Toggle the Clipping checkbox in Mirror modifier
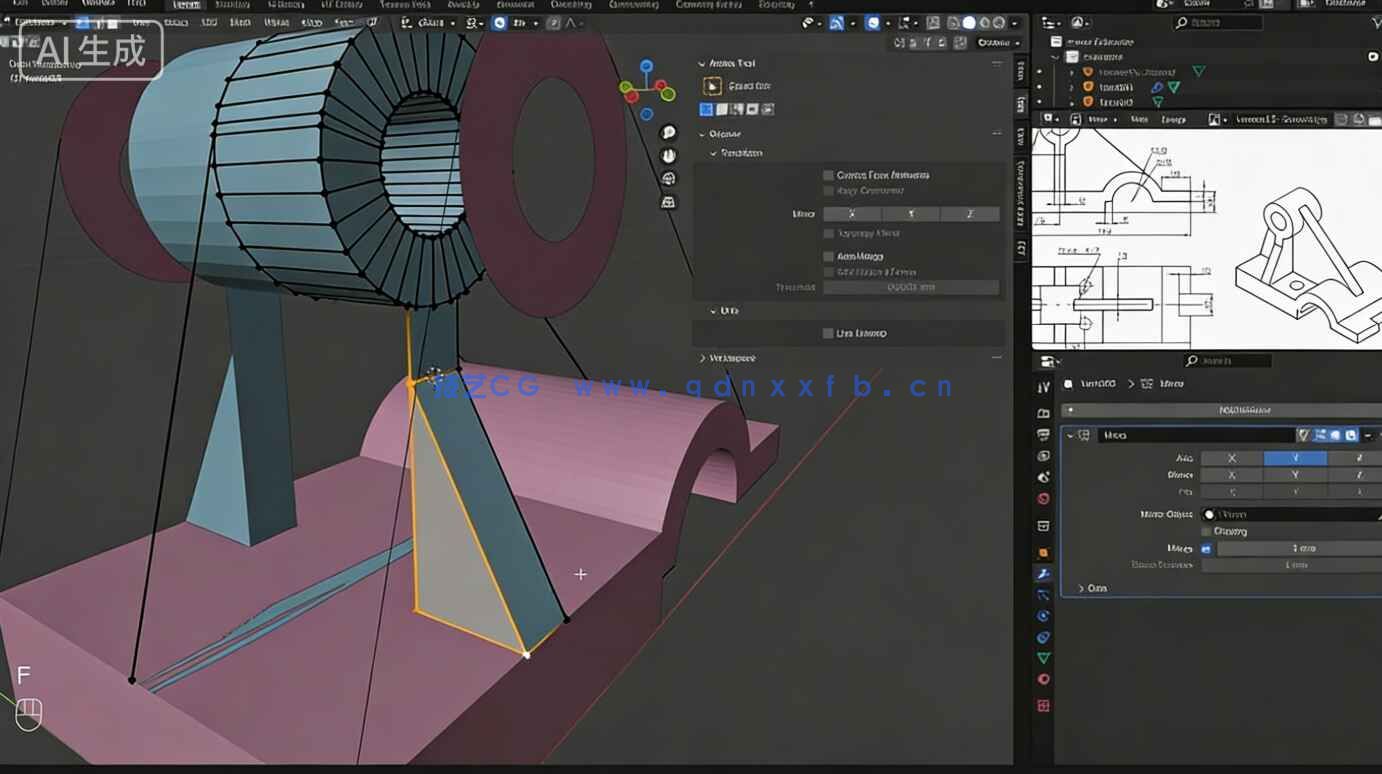 (1206, 531)
